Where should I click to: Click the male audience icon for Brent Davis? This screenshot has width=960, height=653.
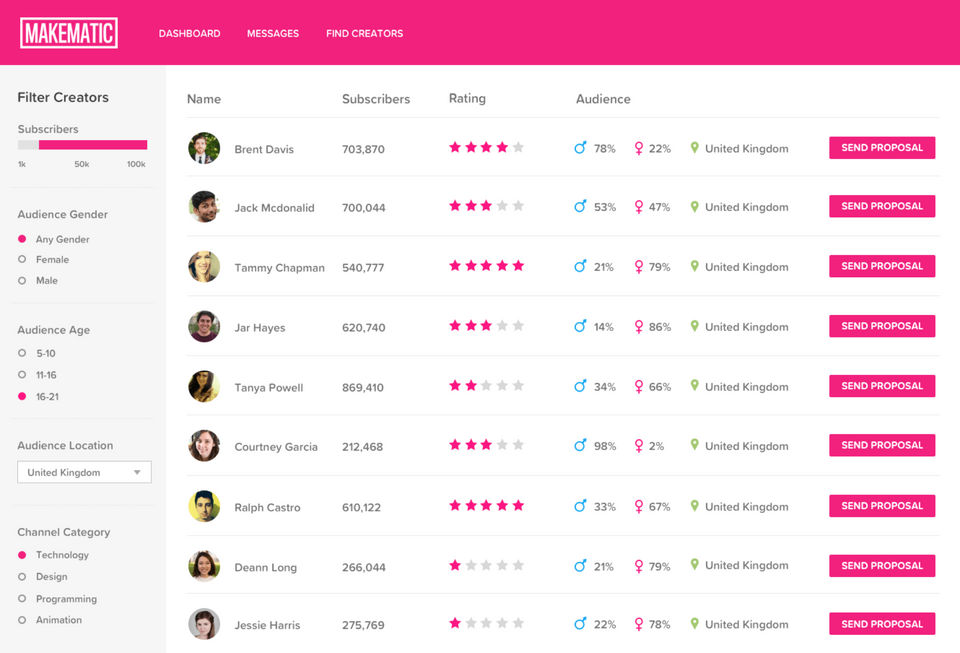tap(580, 148)
